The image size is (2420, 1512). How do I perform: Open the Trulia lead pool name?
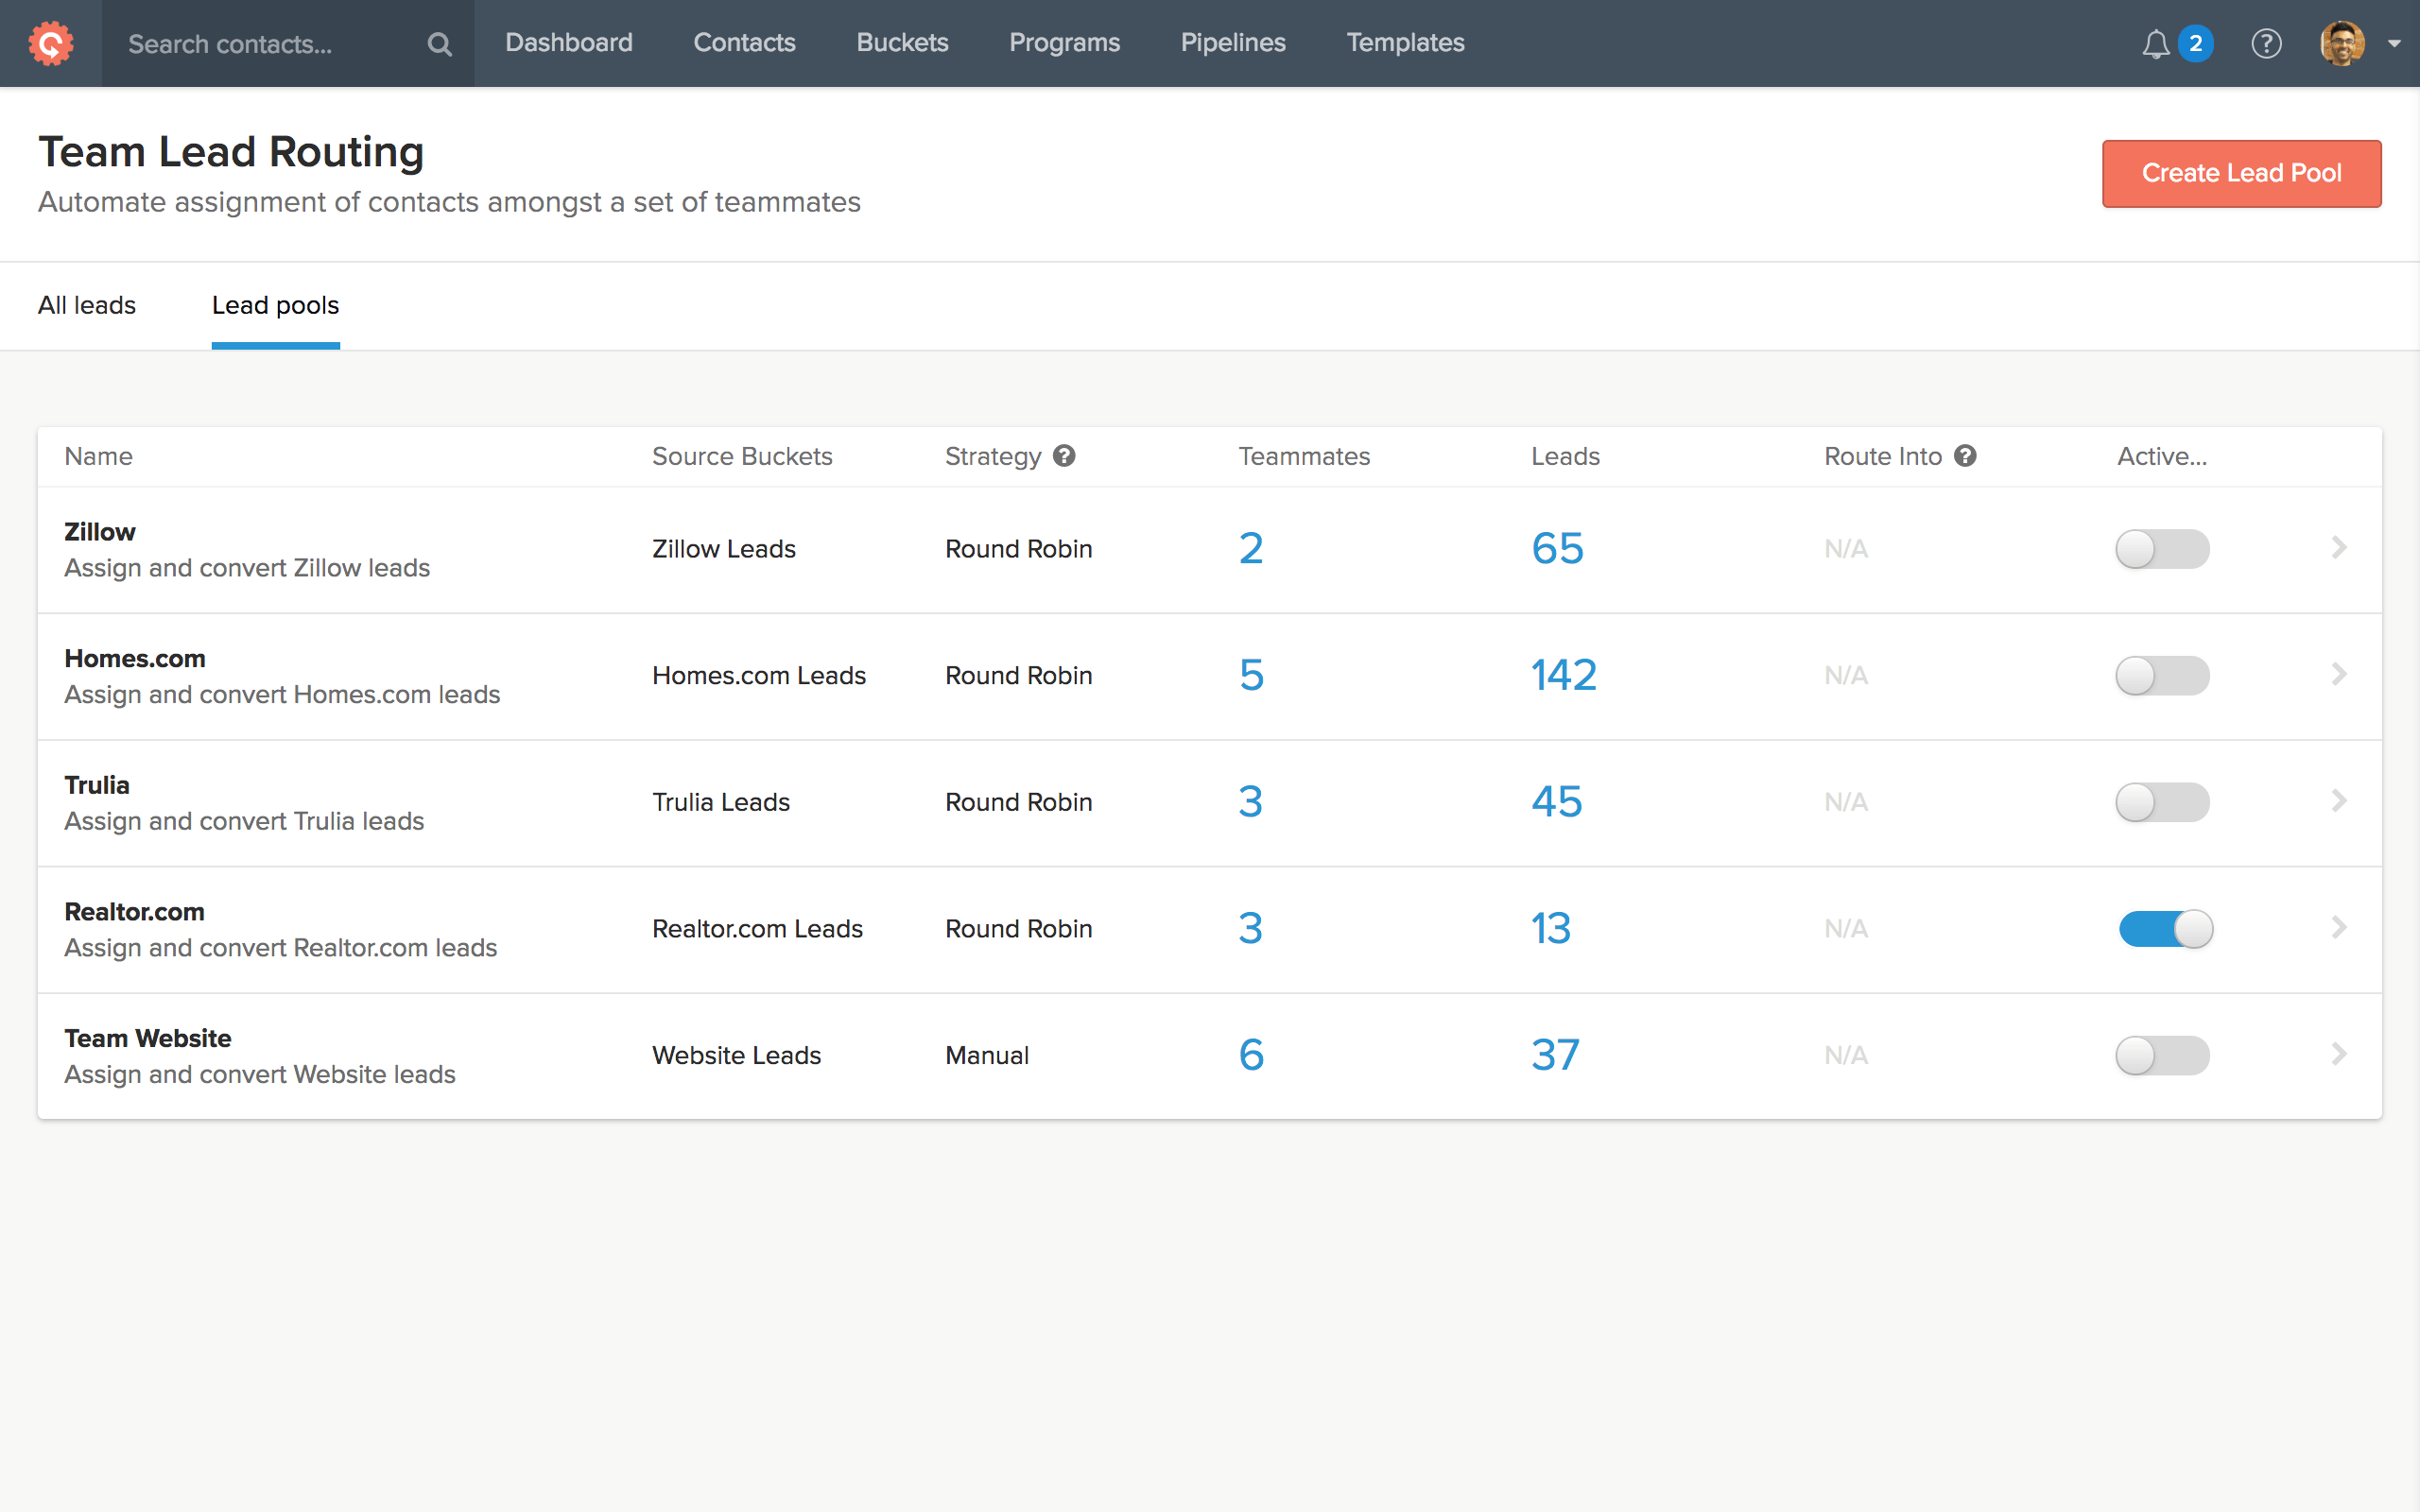tap(97, 785)
